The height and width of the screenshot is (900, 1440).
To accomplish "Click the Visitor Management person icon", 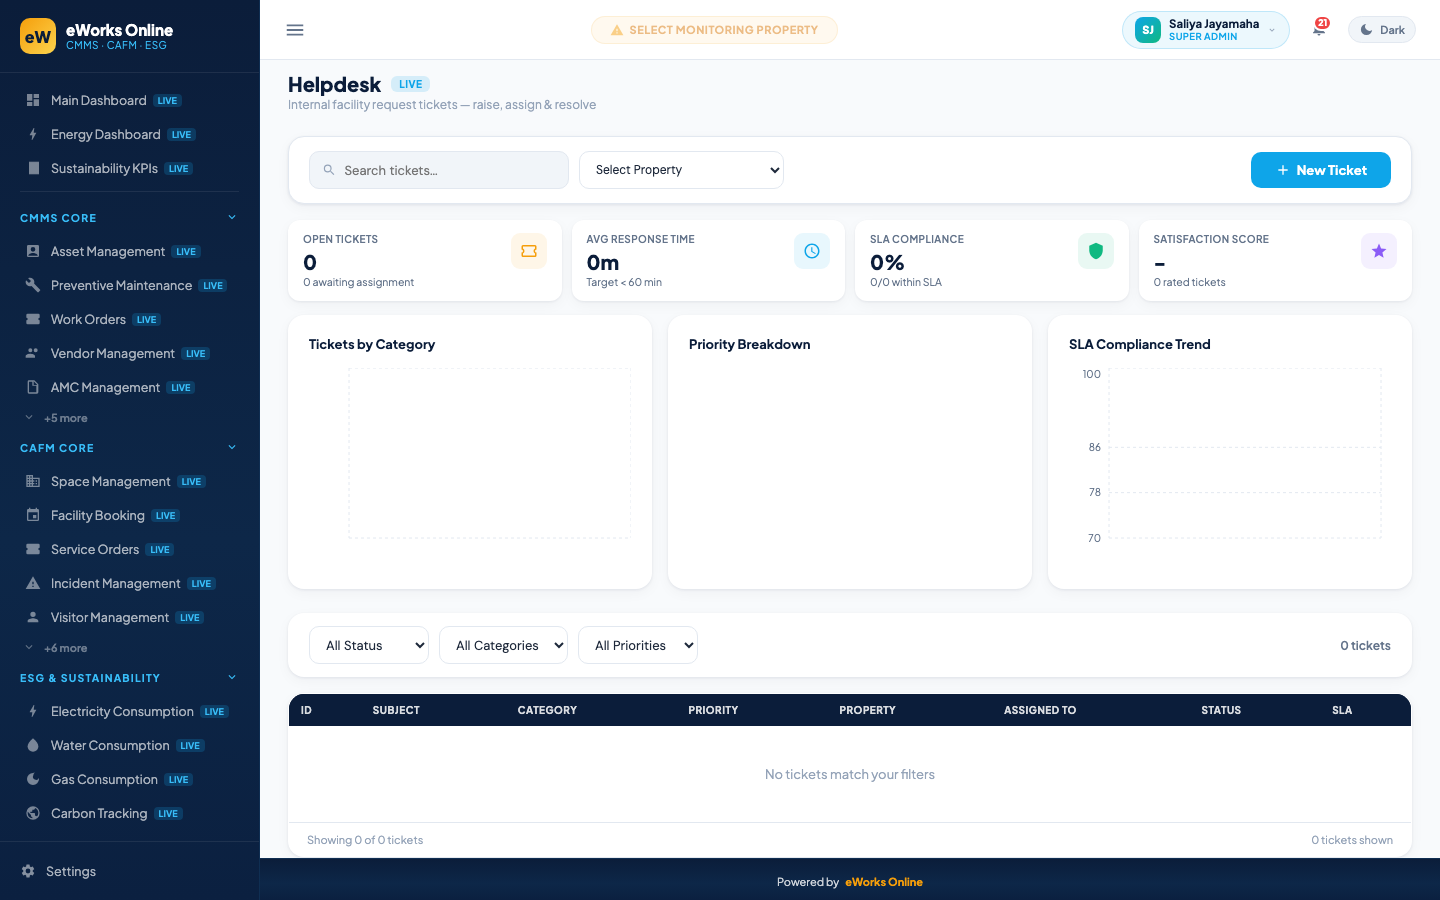I will click(x=33, y=617).
